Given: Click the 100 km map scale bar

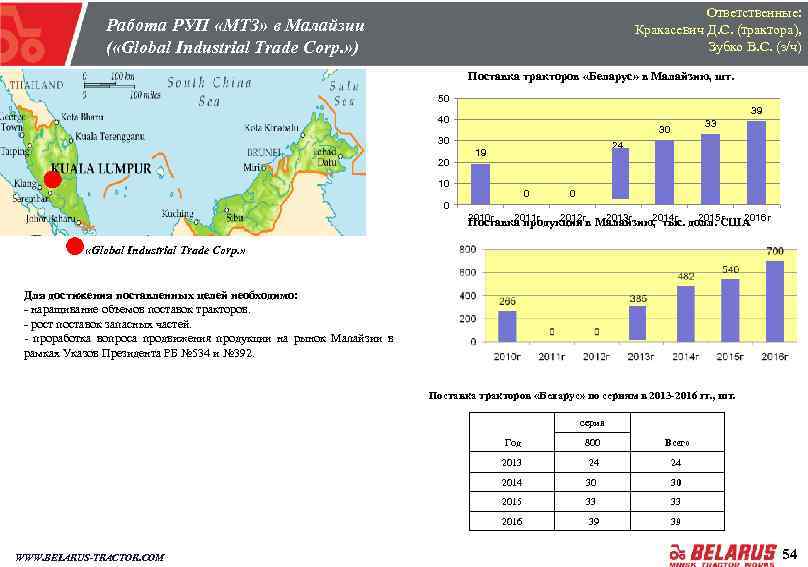Looking at the screenshot, I should 108,85.
